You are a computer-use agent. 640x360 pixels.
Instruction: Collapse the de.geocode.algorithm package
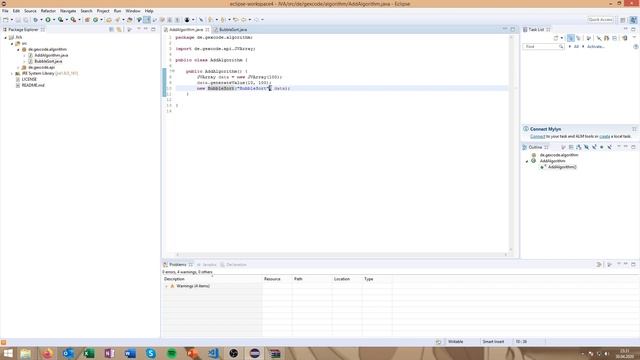click(18, 49)
